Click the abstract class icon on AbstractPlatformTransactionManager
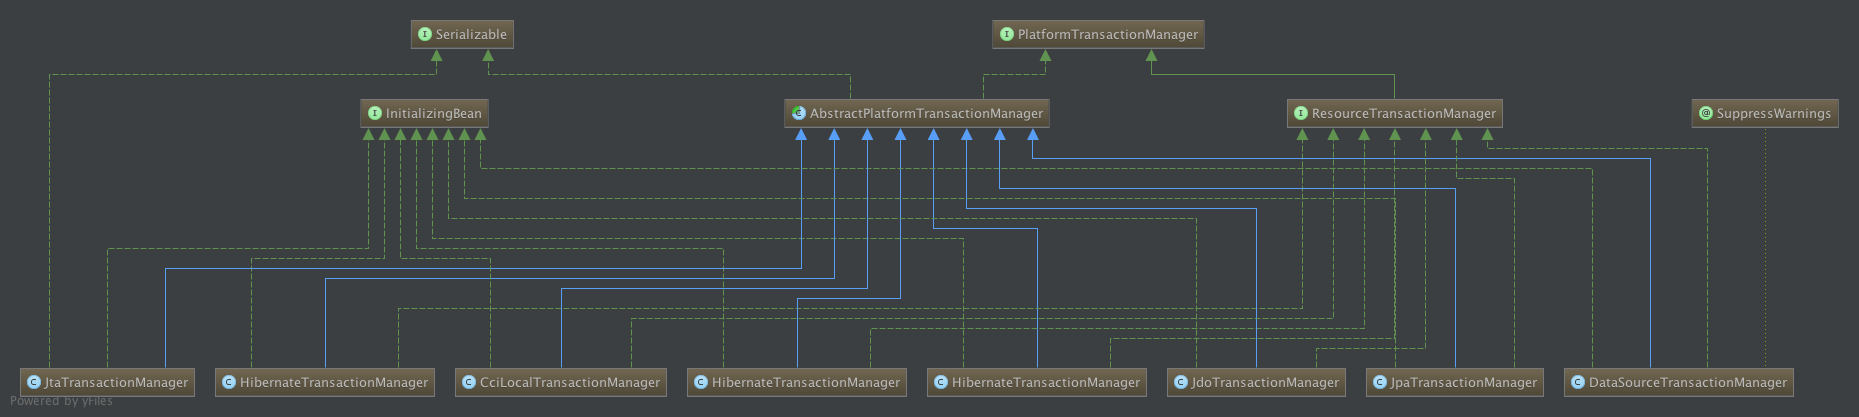Image resolution: width=1859 pixels, height=417 pixels. click(x=798, y=113)
